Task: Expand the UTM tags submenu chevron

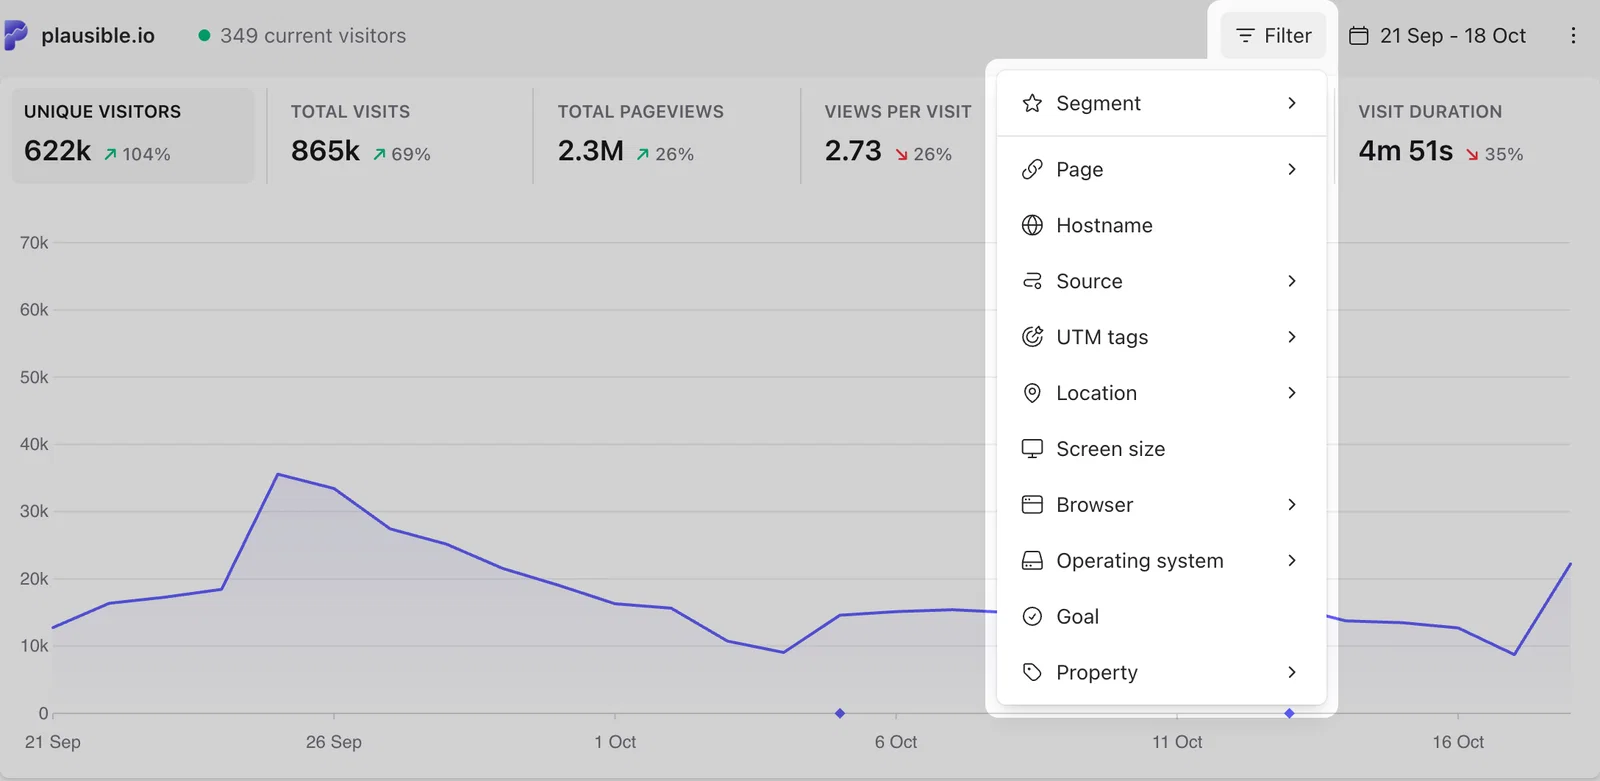Action: tap(1292, 337)
